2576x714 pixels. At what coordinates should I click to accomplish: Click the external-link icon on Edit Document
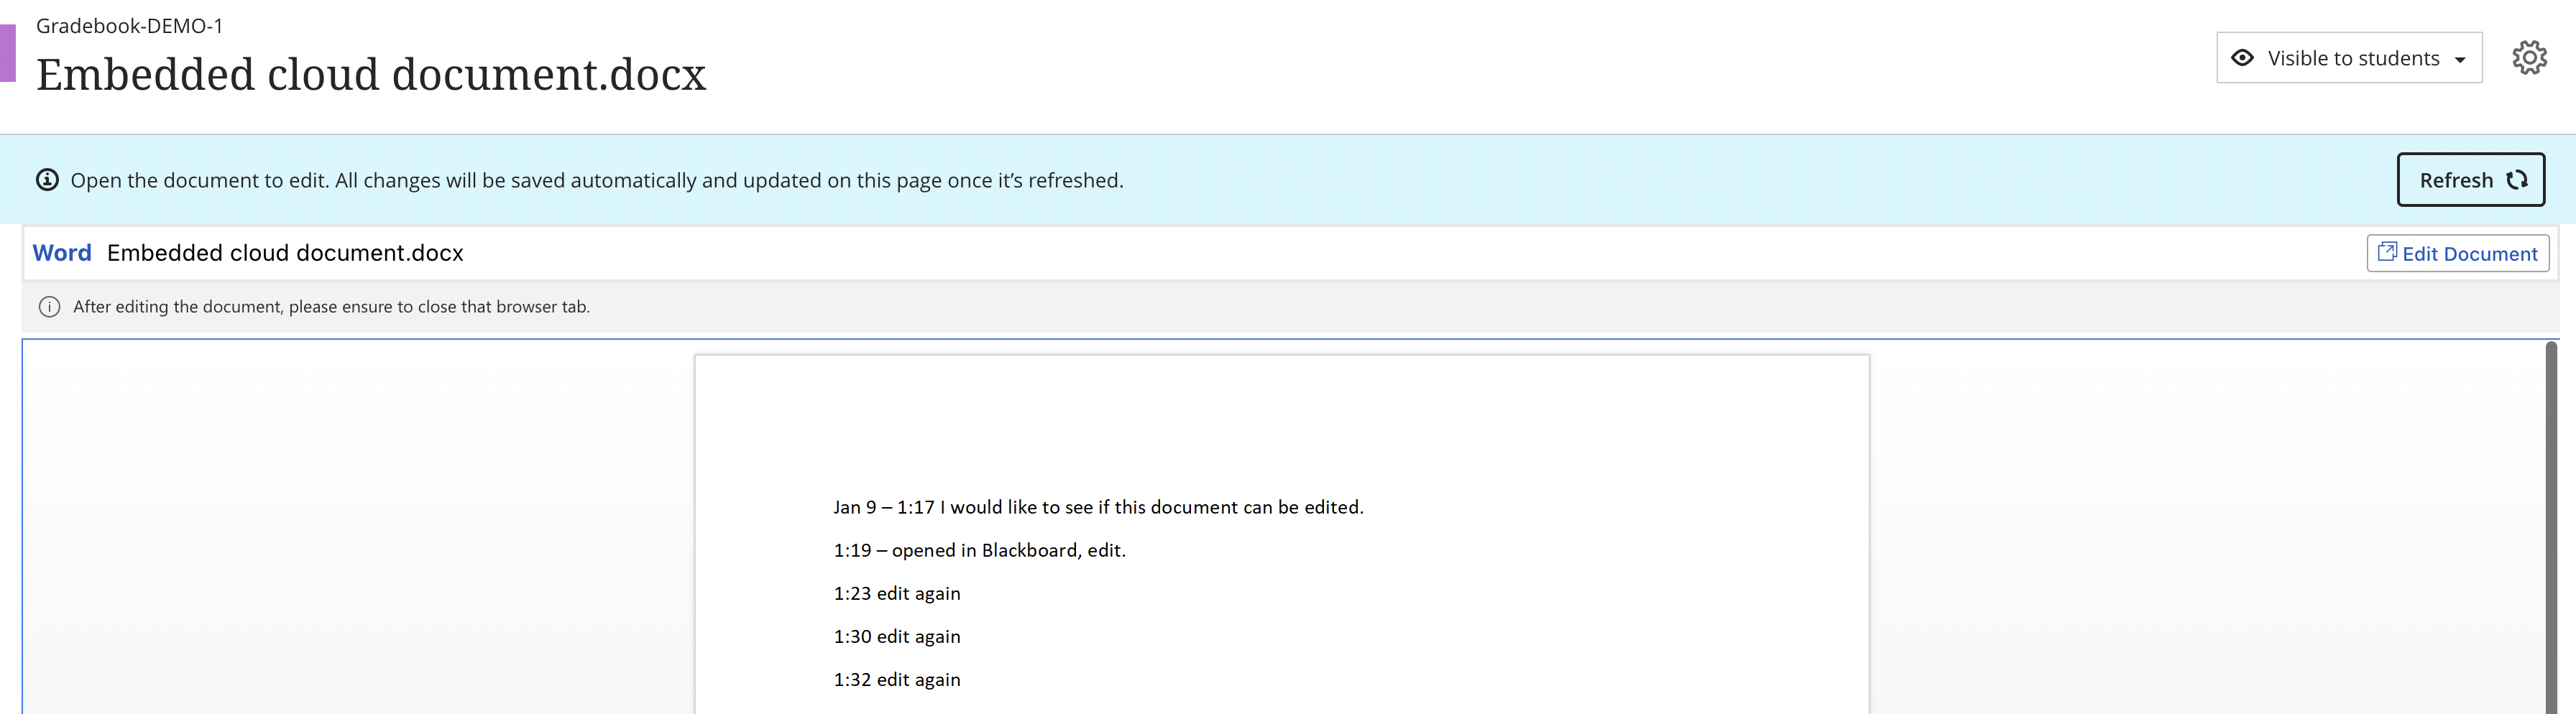tap(2386, 252)
